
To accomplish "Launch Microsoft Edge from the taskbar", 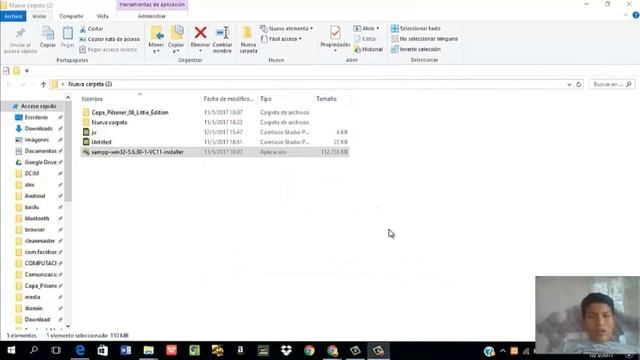I will [80, 350].
